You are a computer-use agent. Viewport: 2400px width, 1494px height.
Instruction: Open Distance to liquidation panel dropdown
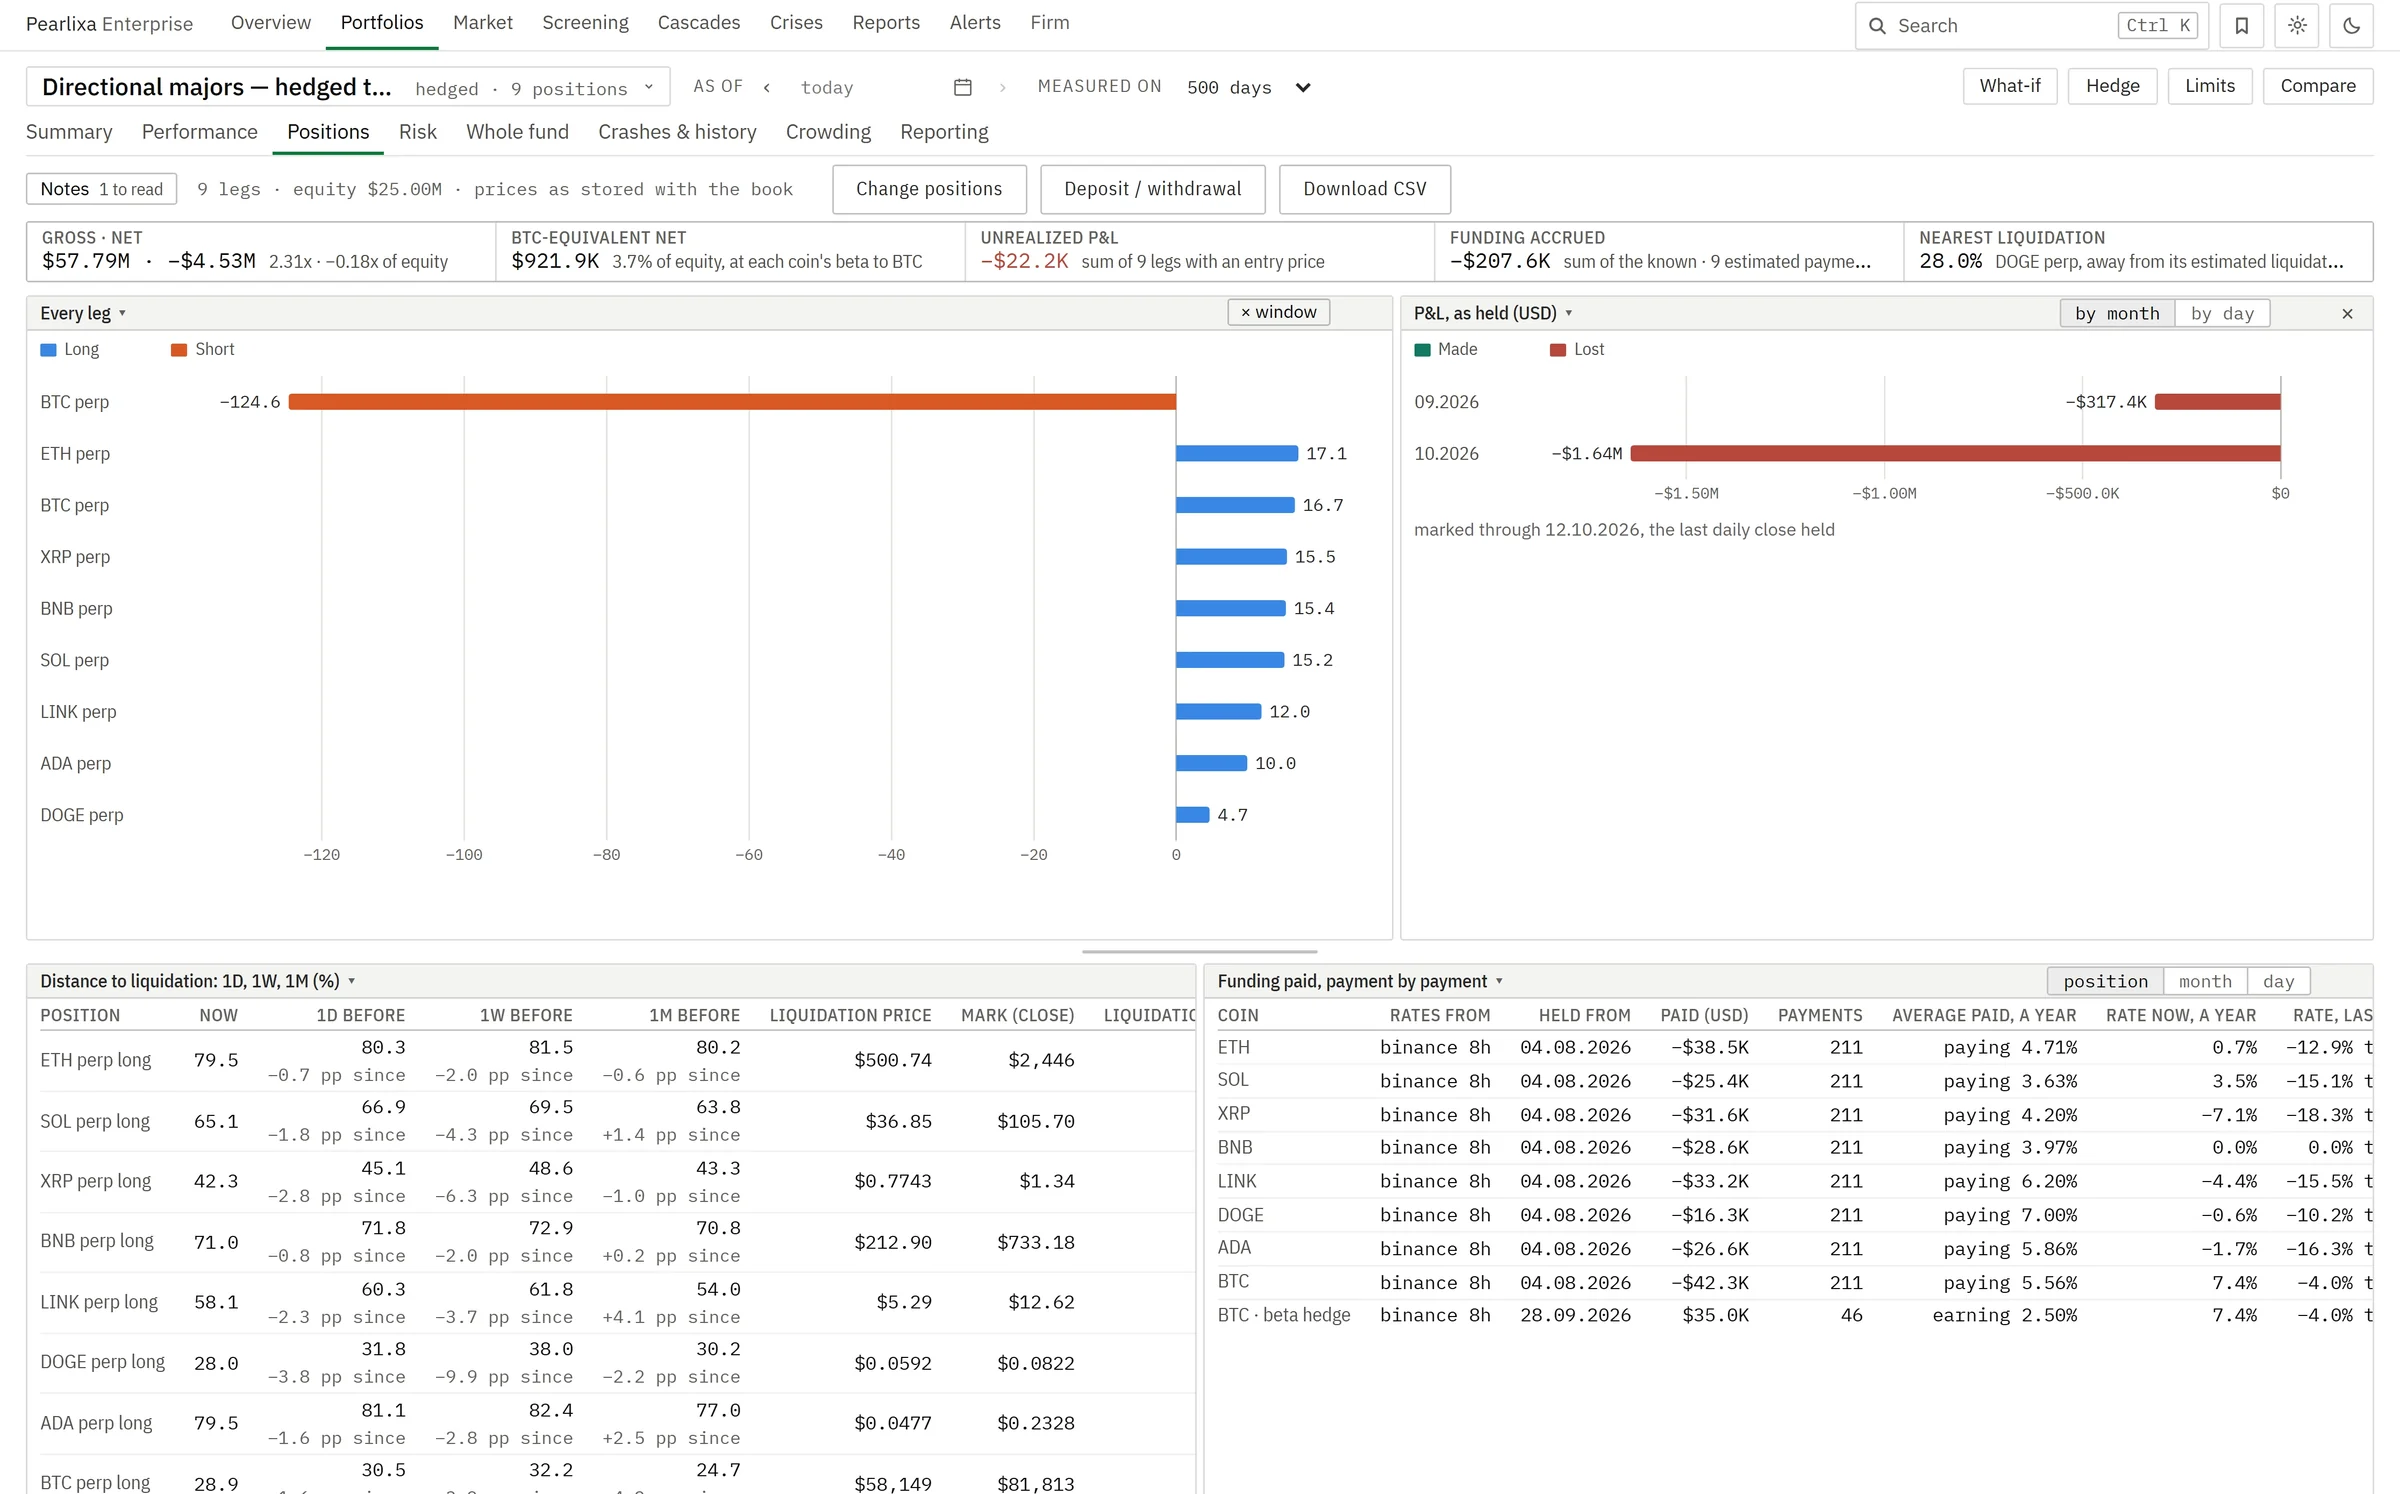tap(198, 981)
